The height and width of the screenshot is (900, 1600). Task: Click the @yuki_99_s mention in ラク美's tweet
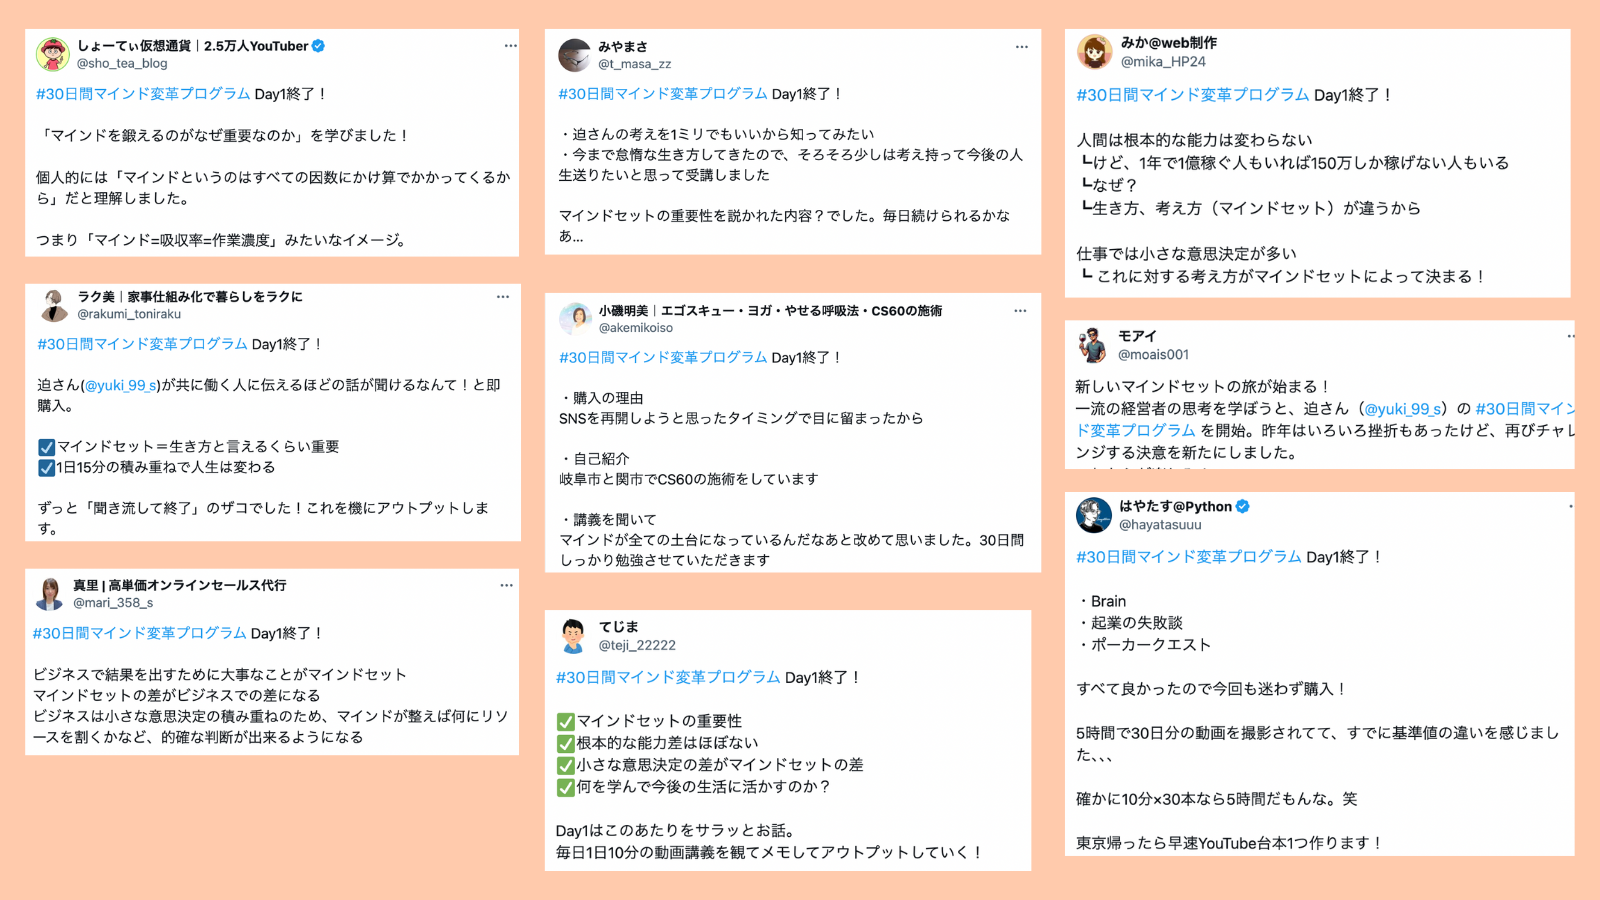point(121,385)
